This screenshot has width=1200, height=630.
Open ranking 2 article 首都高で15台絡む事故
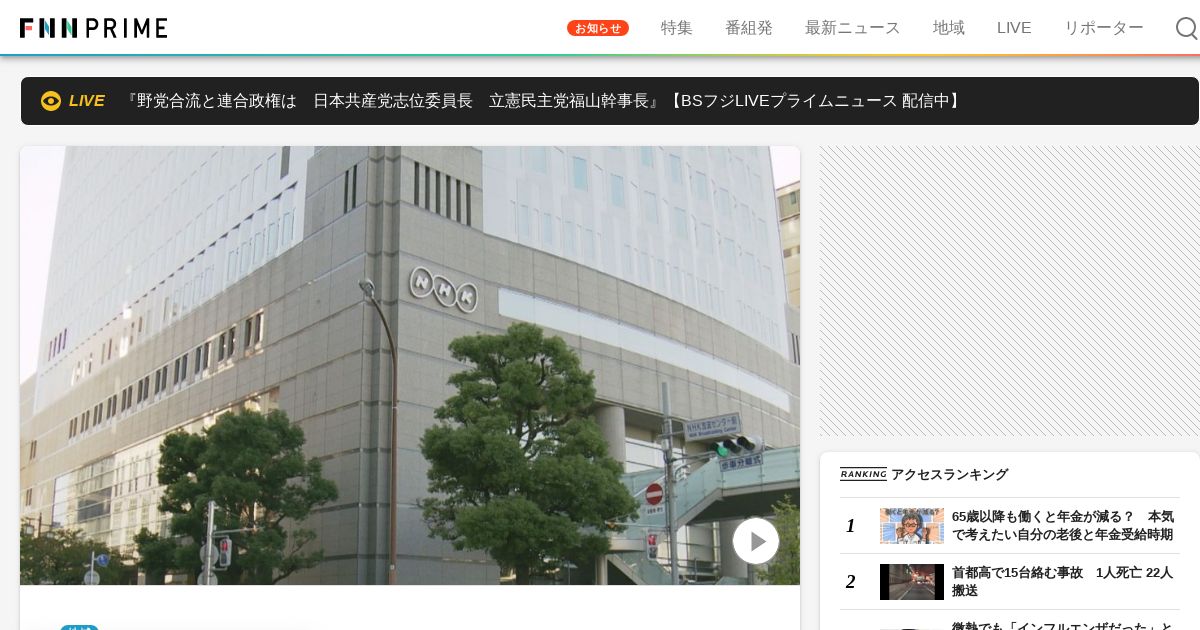(1063, 582)
